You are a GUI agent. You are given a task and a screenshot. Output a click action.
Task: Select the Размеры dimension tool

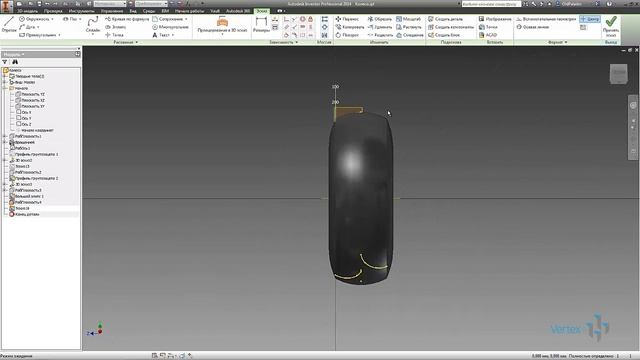coord(261,24)
